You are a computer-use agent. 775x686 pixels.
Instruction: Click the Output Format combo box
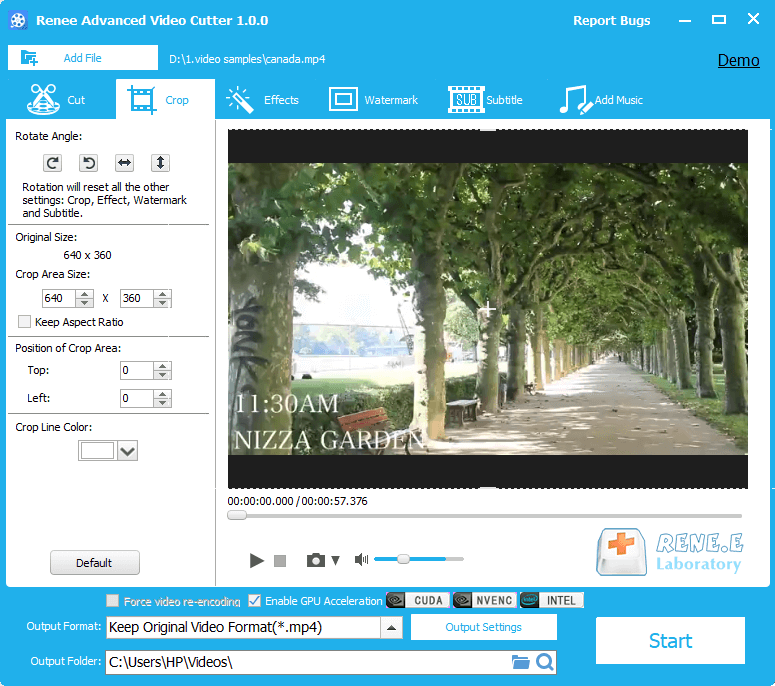[x=254, y=627]
